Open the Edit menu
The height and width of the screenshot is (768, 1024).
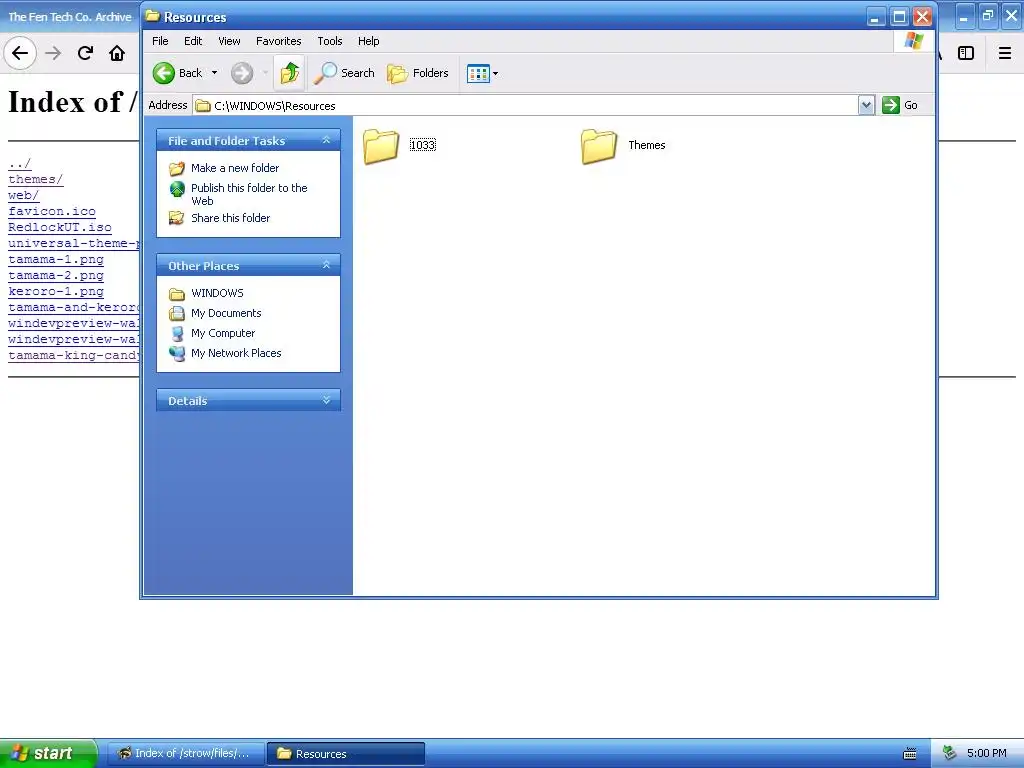tap(193, 41)
